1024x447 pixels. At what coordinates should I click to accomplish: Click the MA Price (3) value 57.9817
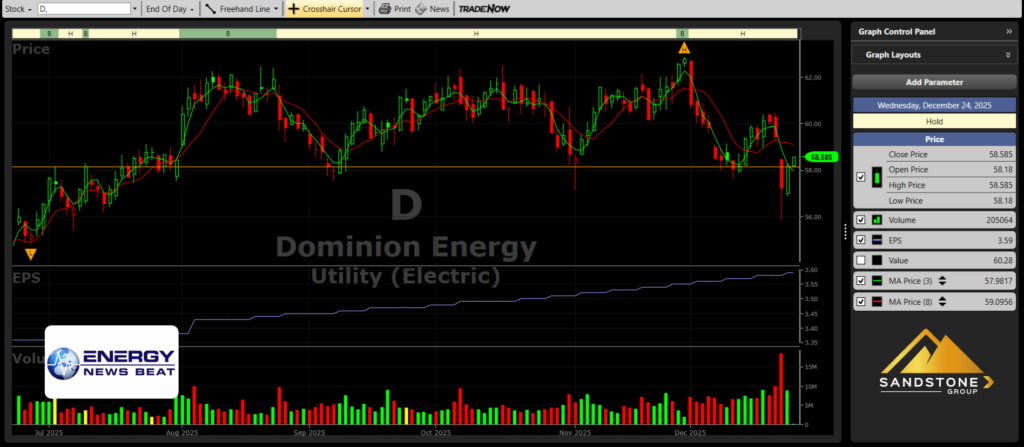pyautogui.click(x=999, y=282)
